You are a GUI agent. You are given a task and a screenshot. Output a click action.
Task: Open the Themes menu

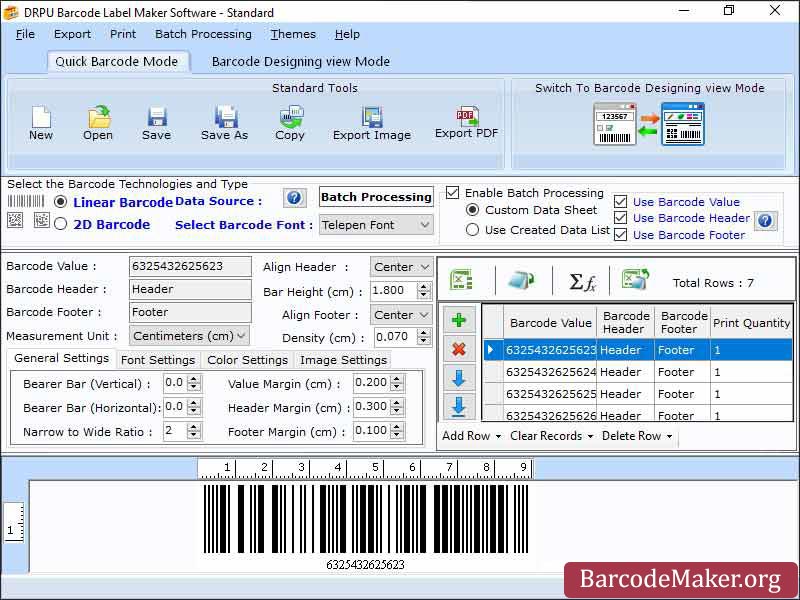coord(292,34)
